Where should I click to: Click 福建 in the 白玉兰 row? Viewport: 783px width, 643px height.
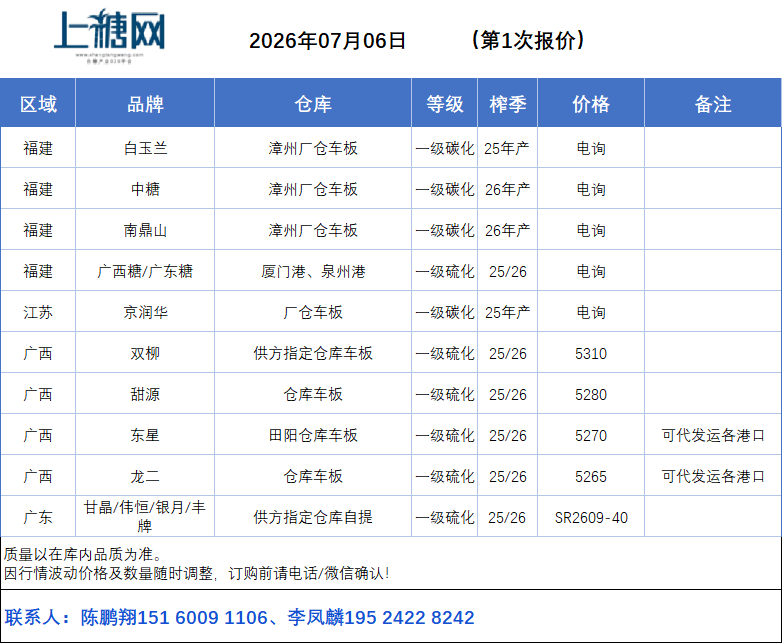point(38,148)
